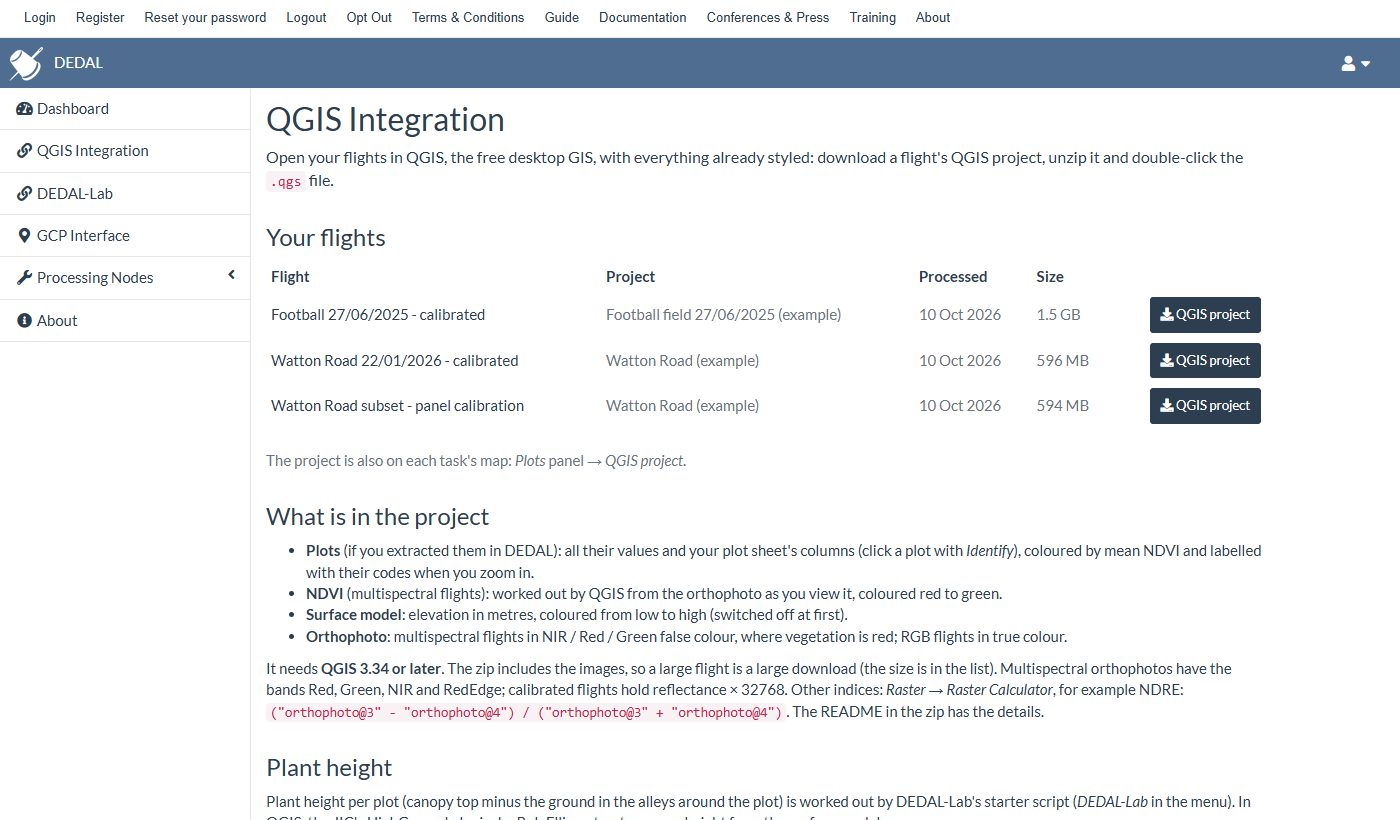Click the Processing Nodes wrench icon
1400x820 pixels.
point(25,278)
